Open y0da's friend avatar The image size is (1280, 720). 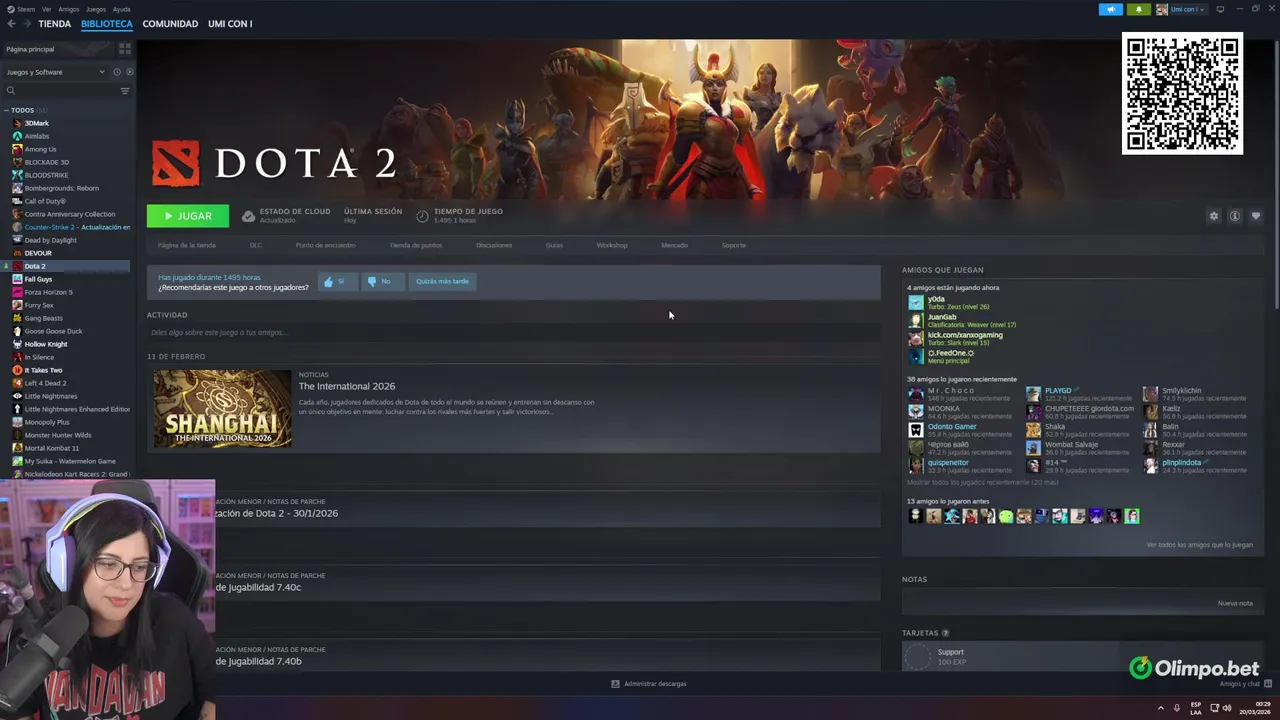(916, 302)
